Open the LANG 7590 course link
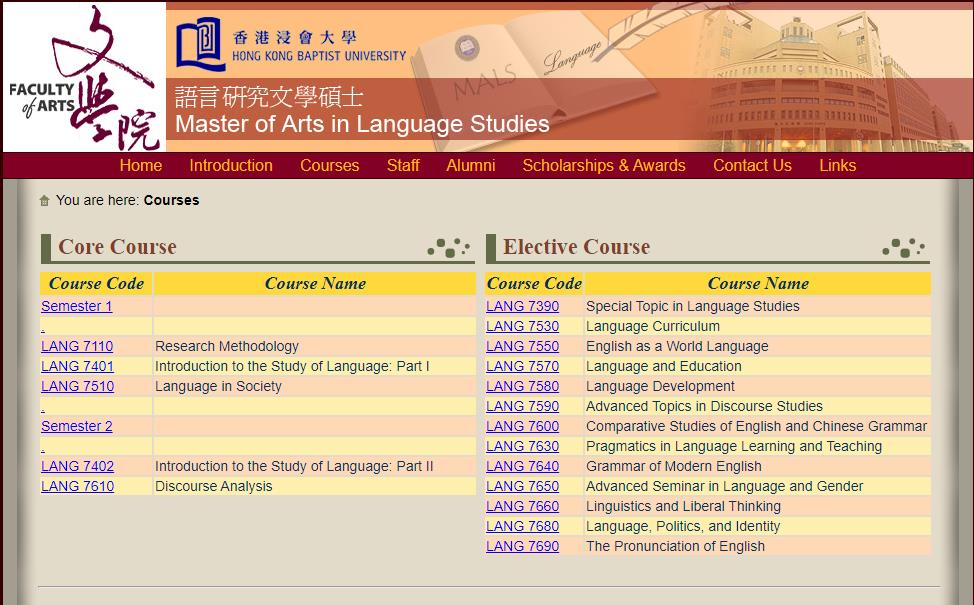974x605 pixels. pos(522,406)
